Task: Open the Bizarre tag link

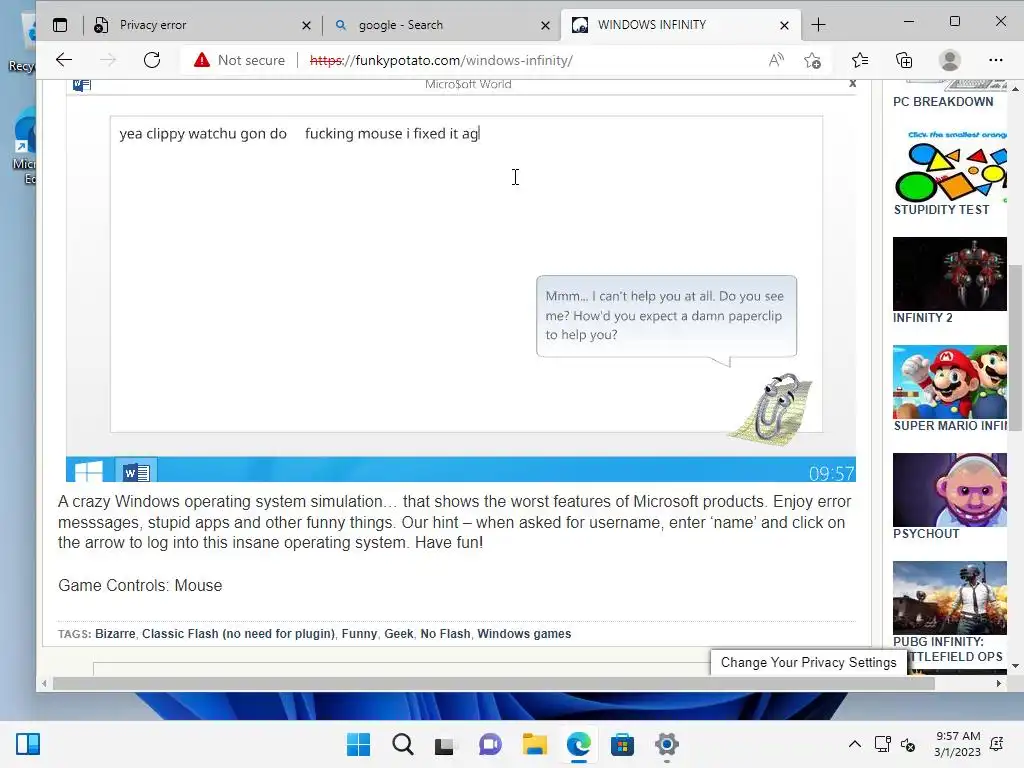Action: pyautogui.click(x=115, y=633)
